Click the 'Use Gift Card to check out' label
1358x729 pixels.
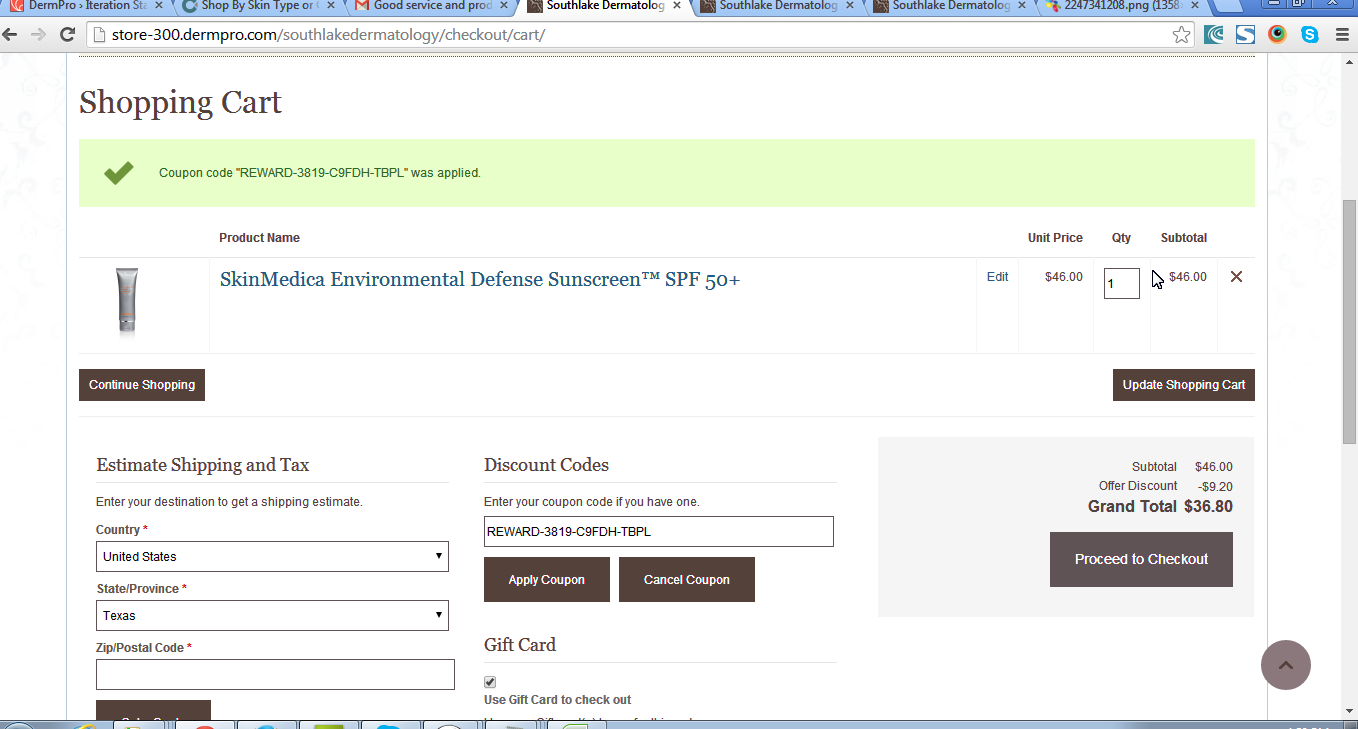tap(558, 700)
